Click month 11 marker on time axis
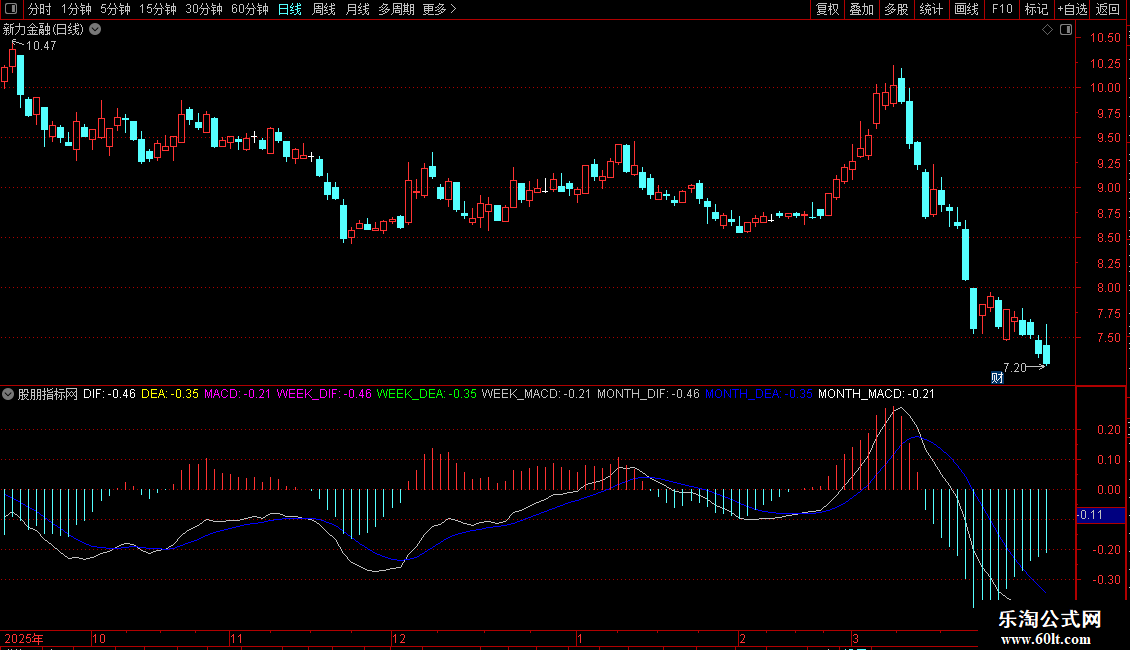The image size is (1130, 650). (x=236, y=639)
